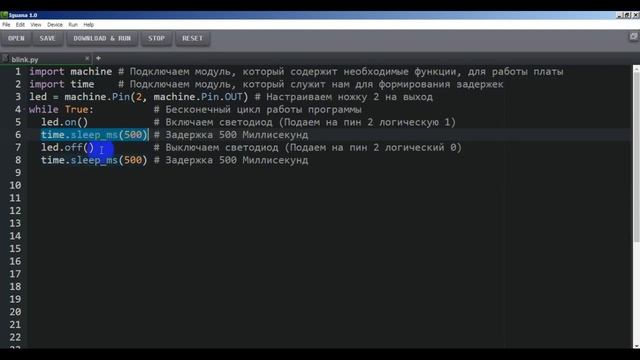Click the OPEN button

pyautogui.click(x=16, y=38)
